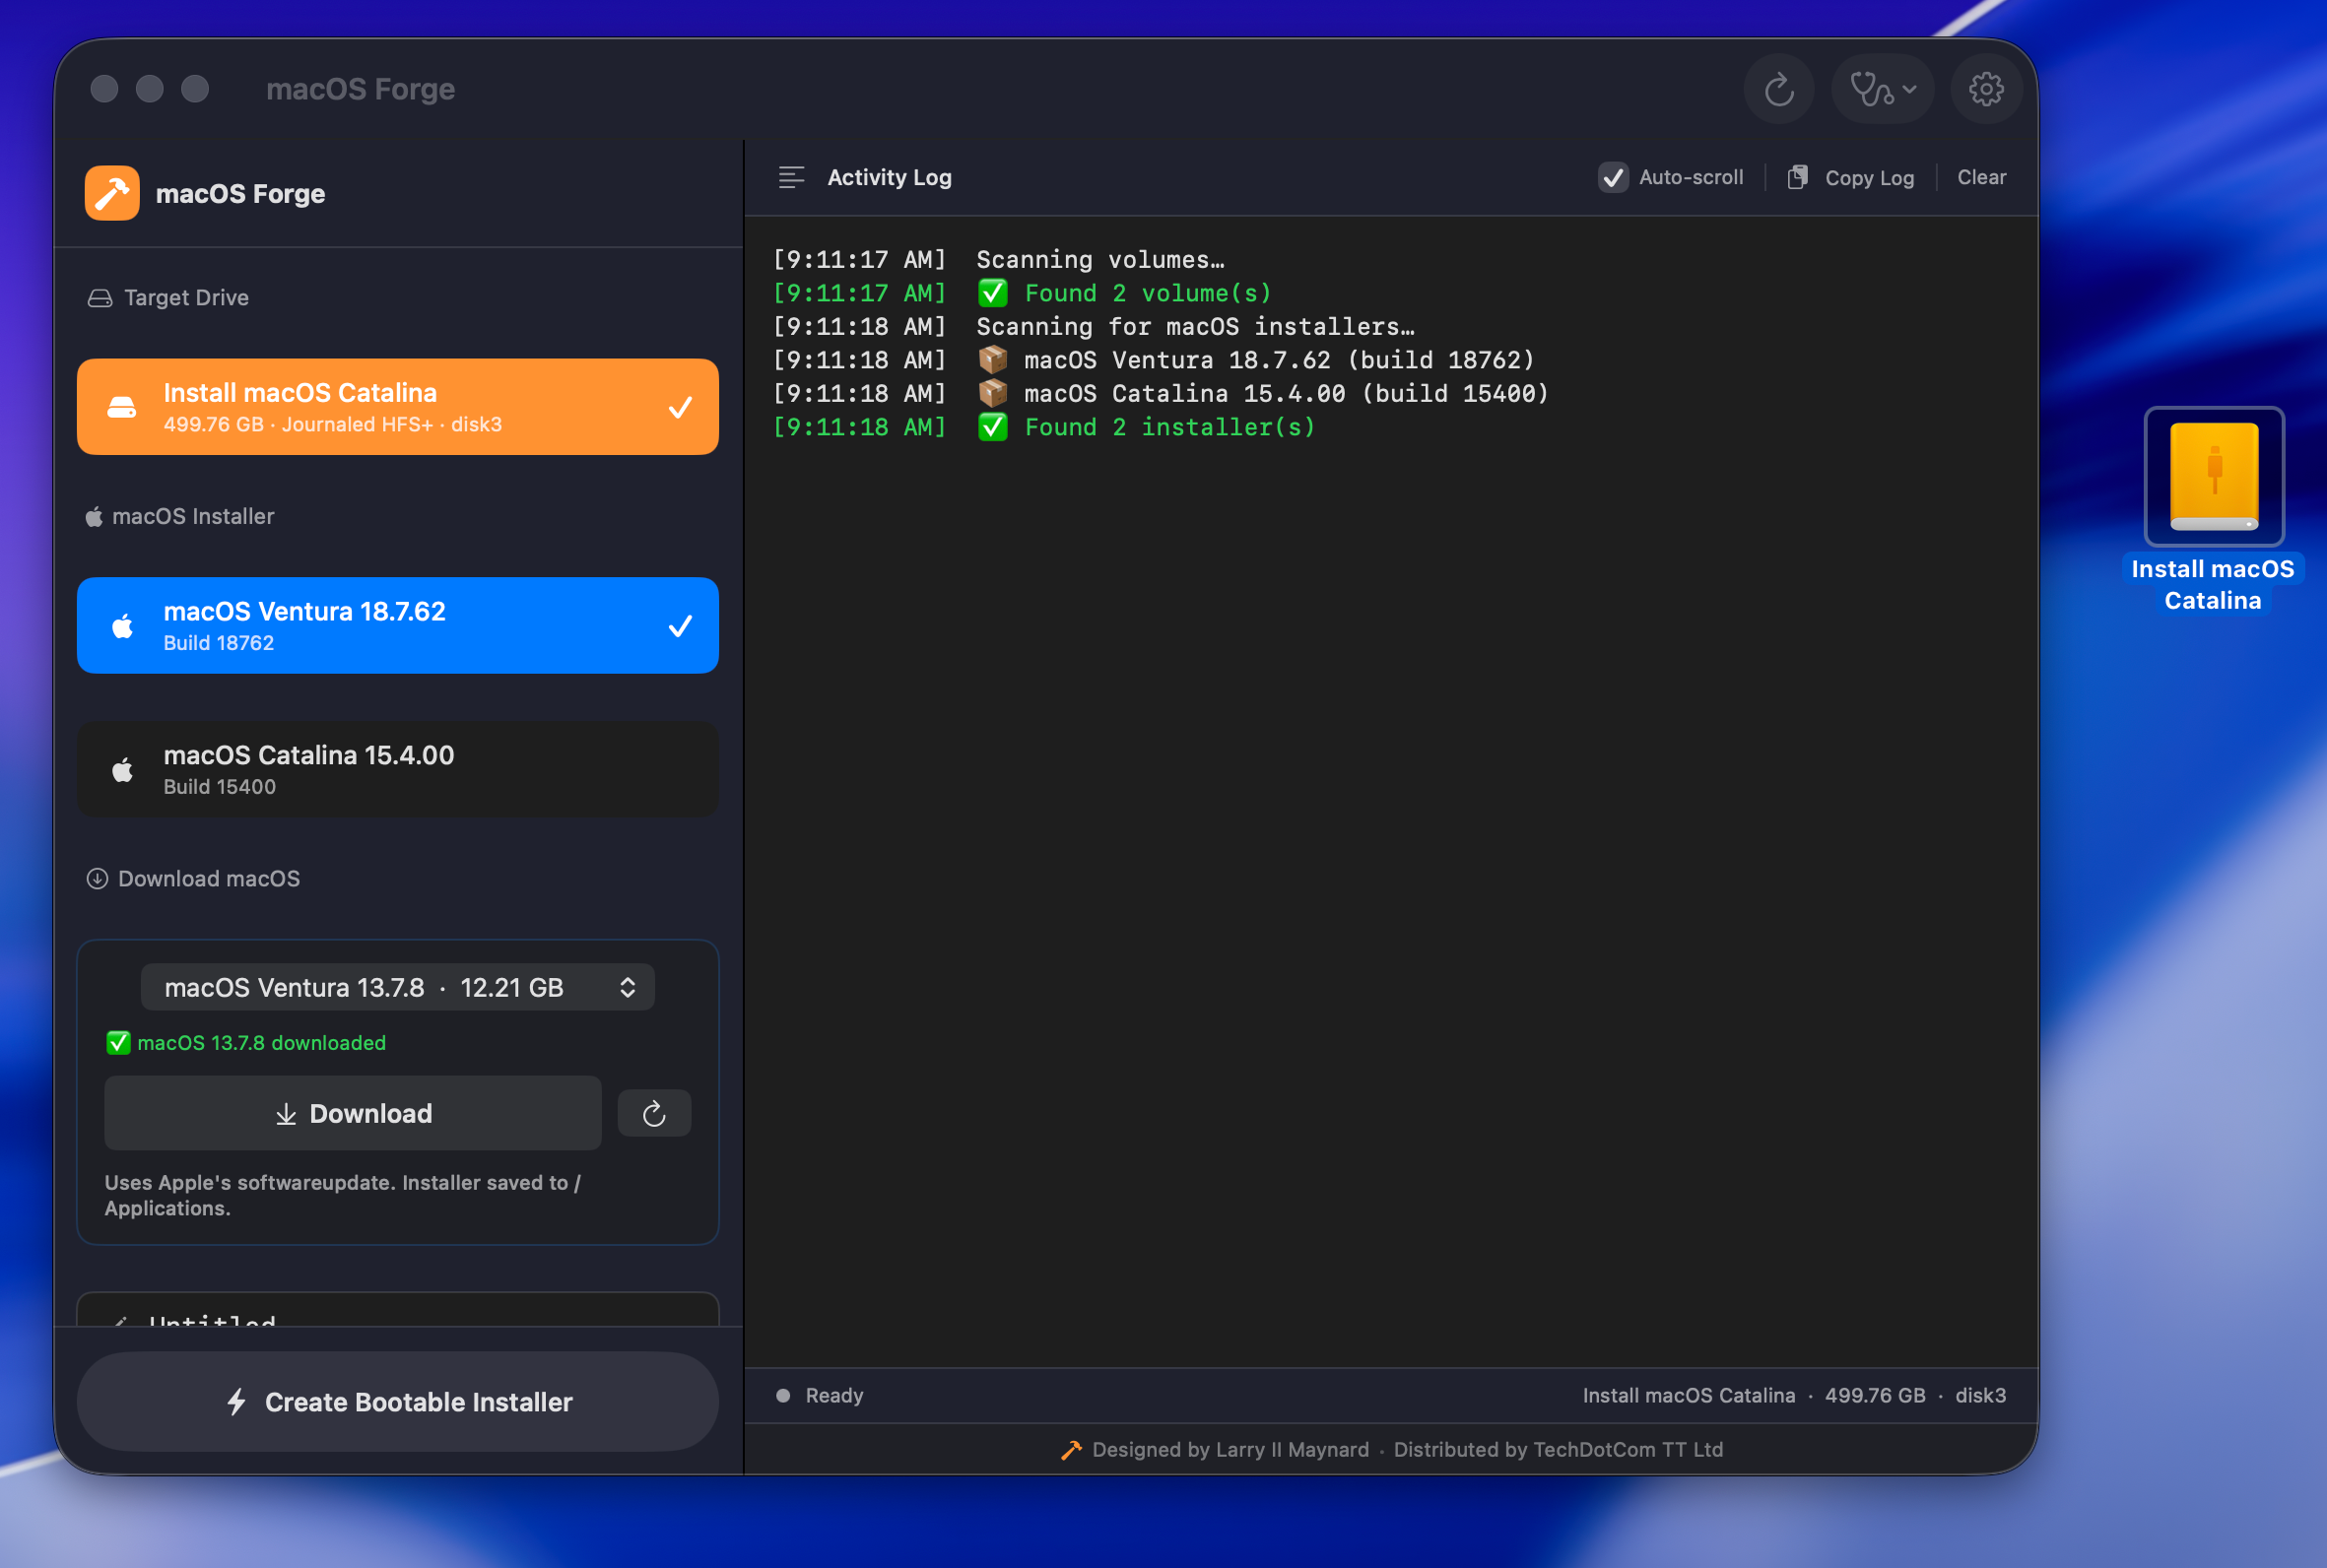Click the green check beside Found 2 volume(s)

(x=992, y=293)
